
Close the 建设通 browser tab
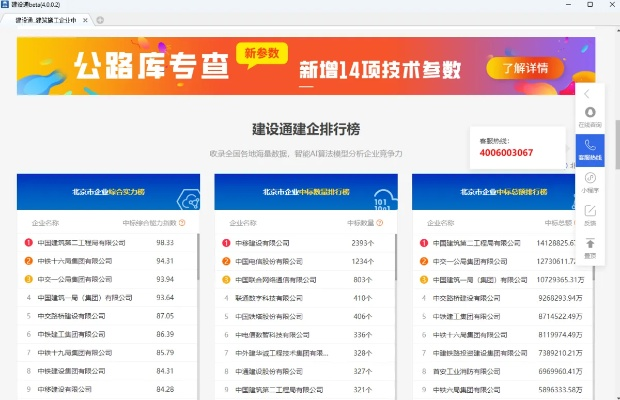86,20
